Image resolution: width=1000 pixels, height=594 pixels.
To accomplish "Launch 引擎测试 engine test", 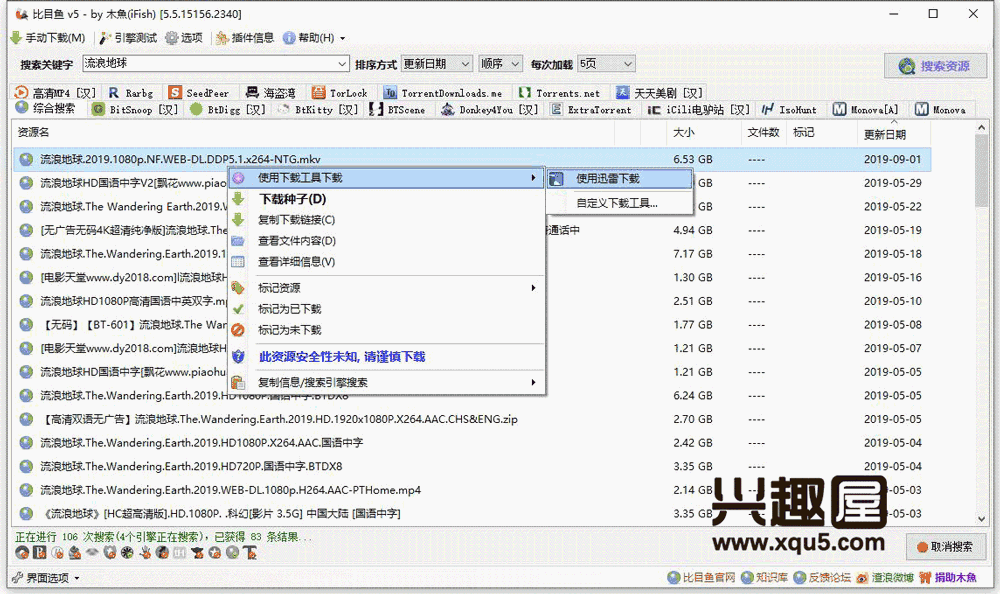I will pyautogui.click(x=128, y=38).
